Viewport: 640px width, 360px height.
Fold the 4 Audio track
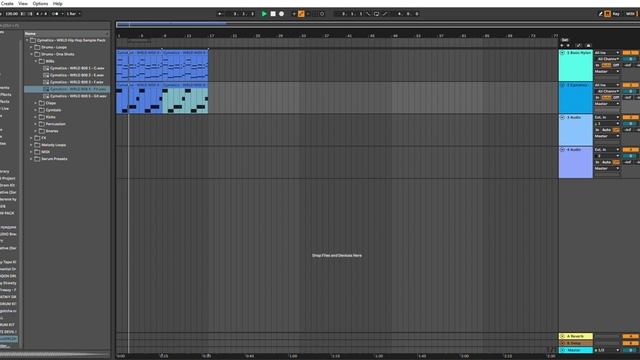tap(562, 150)
